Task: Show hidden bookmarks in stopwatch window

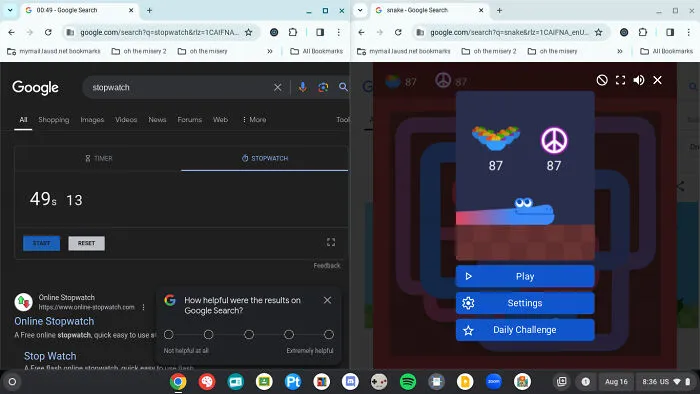Action: [x=270, y=51]
